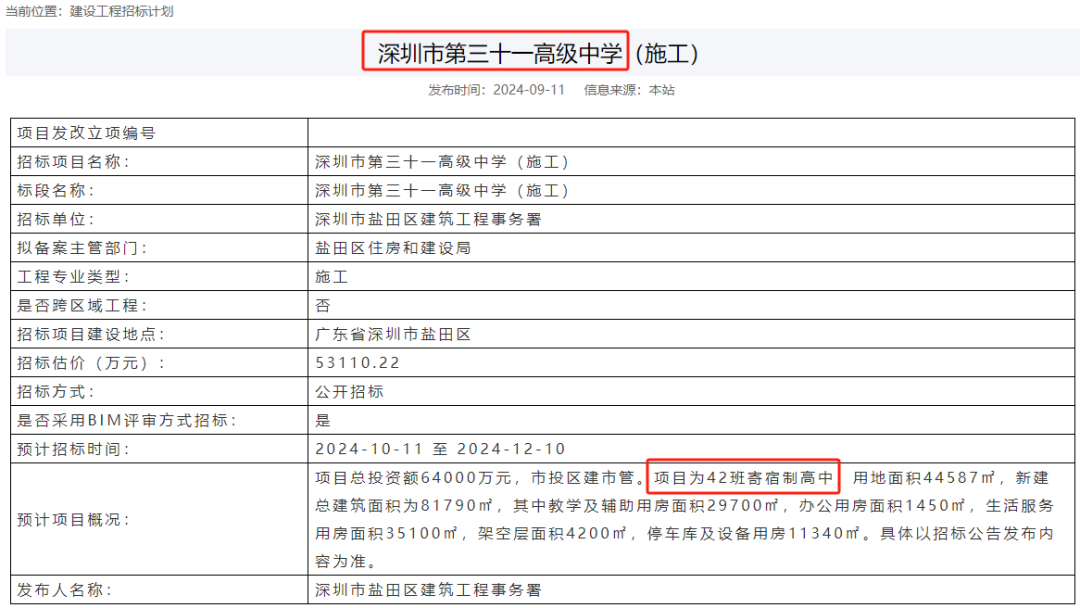Image resolution: width=1080 pixels, height=608 pixels.
Task: Select 深圳市盐田区建筑工程事务署 in 招标单位 row
Action: click(428, 219)
